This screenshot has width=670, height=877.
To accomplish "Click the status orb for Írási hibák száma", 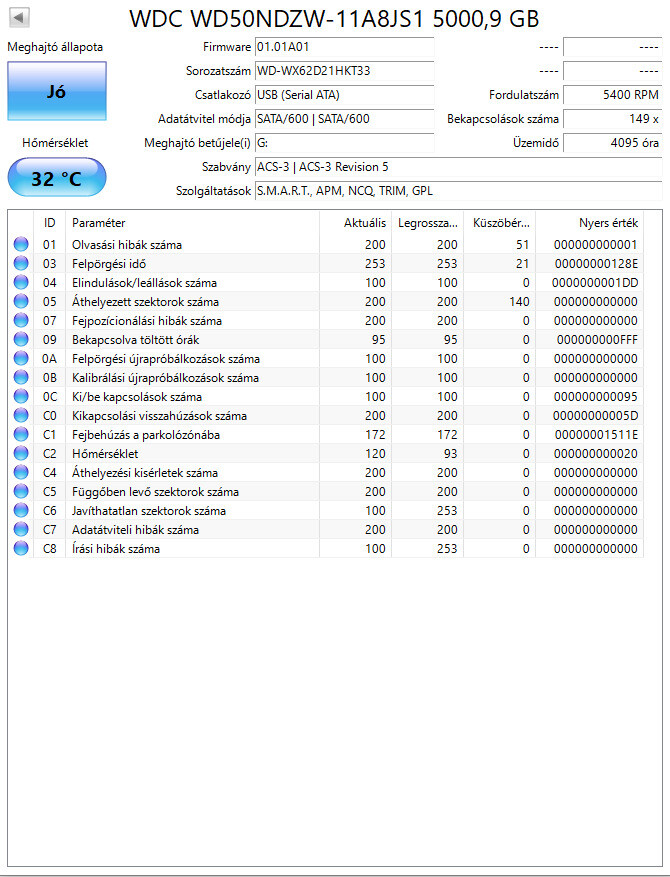I will [x=21, y=549].
